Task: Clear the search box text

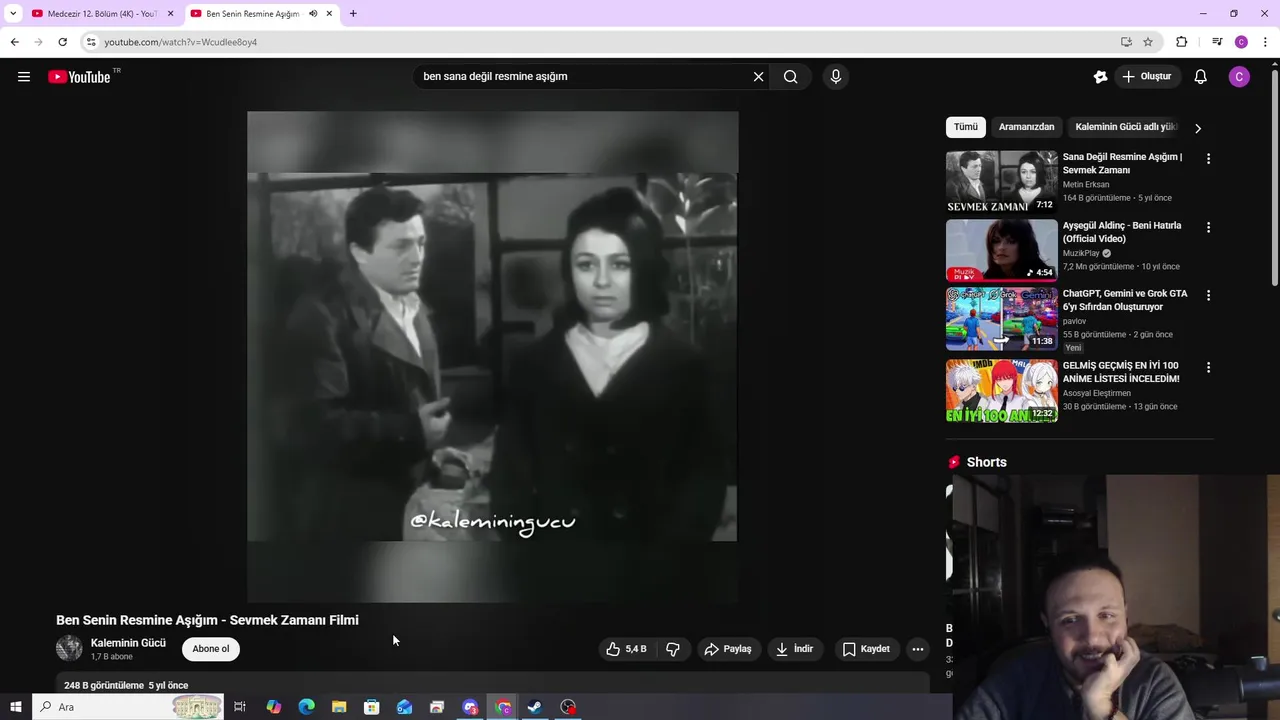Action: coord(758,77)
